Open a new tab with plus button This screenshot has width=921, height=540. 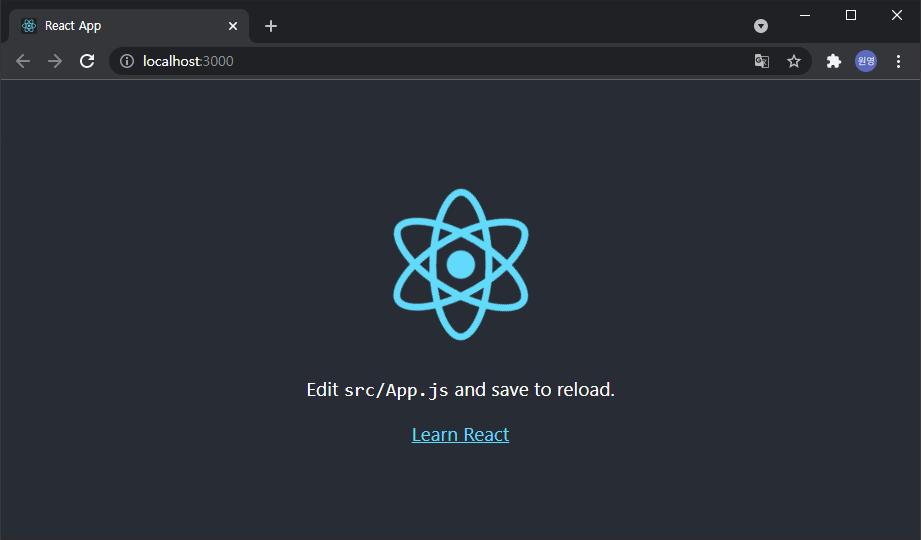(x=271, y=26)
